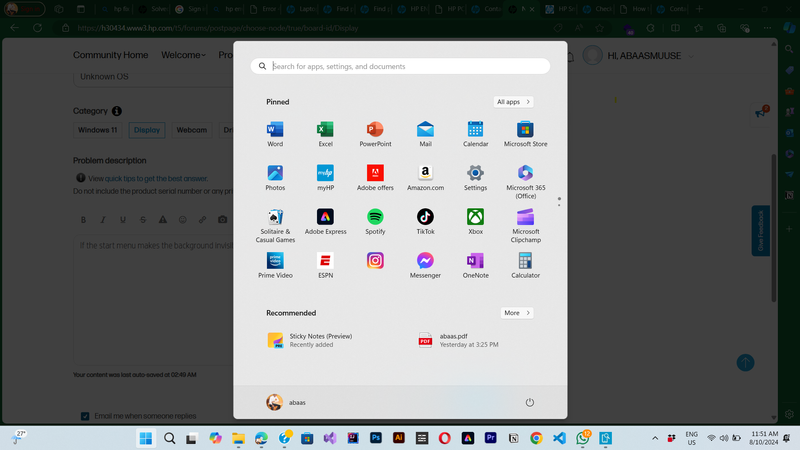
Task: Open Messenger app
Action: (x=425, y=266)
